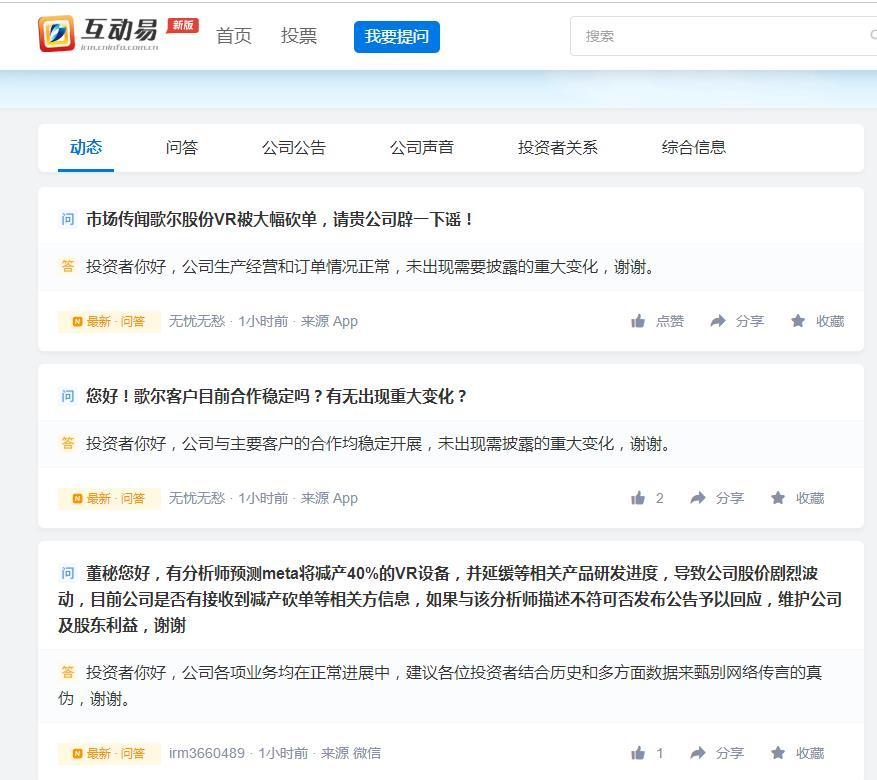Click inside the 搜索 search field
877x780 pixels.
point(700,36)
